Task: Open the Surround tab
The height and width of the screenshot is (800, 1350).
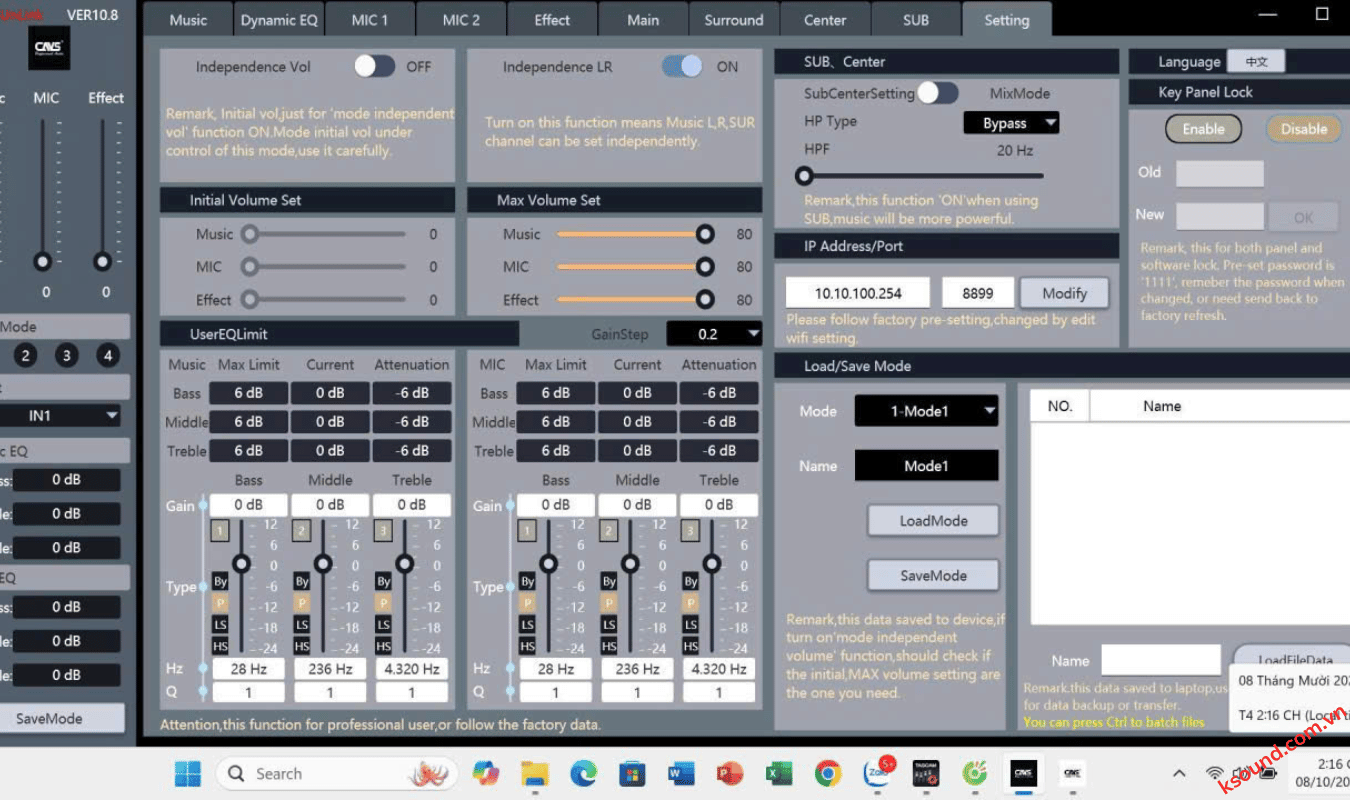Action: [733, 20]
